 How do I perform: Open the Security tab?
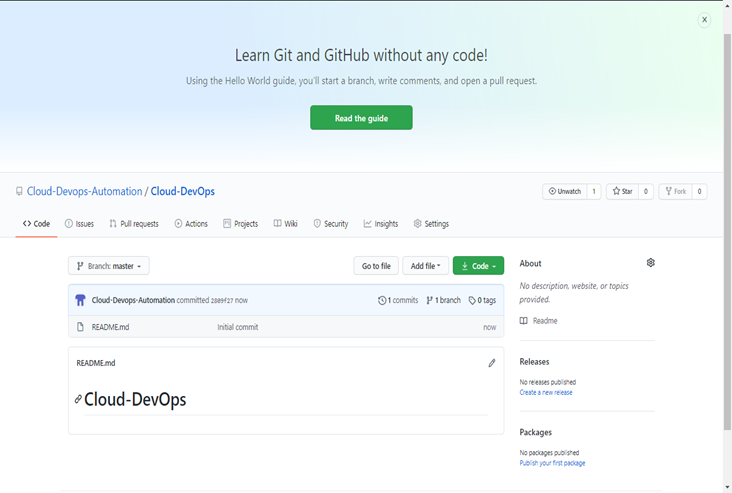click(x=331, y=224)
